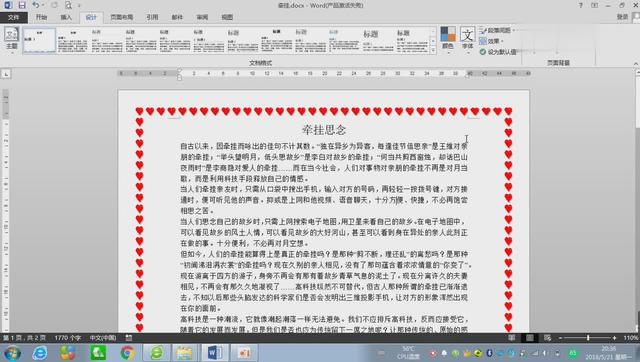Open Google Chrome from taskbar
640x362 pixels.
click(x=127, y=353)
